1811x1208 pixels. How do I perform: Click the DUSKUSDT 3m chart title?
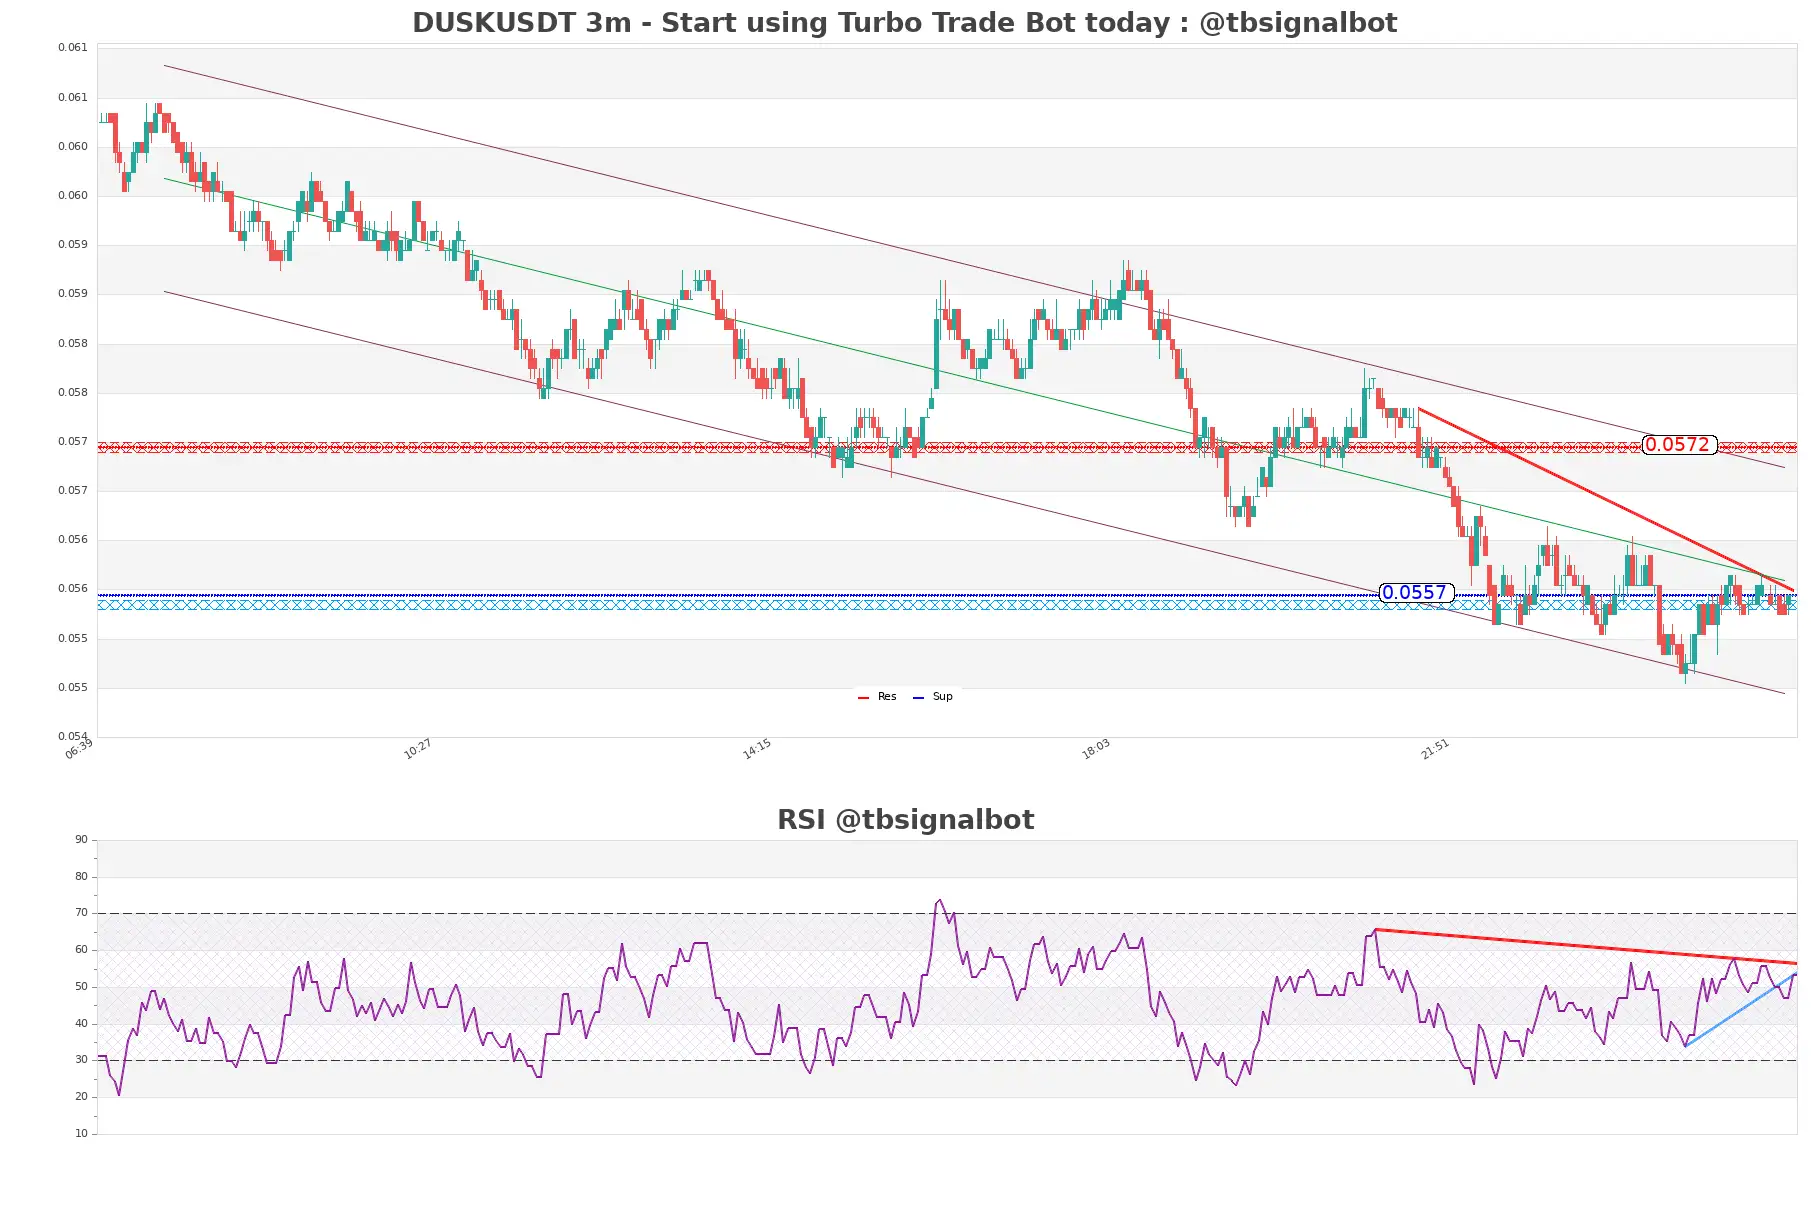click(x=904, y=23)
